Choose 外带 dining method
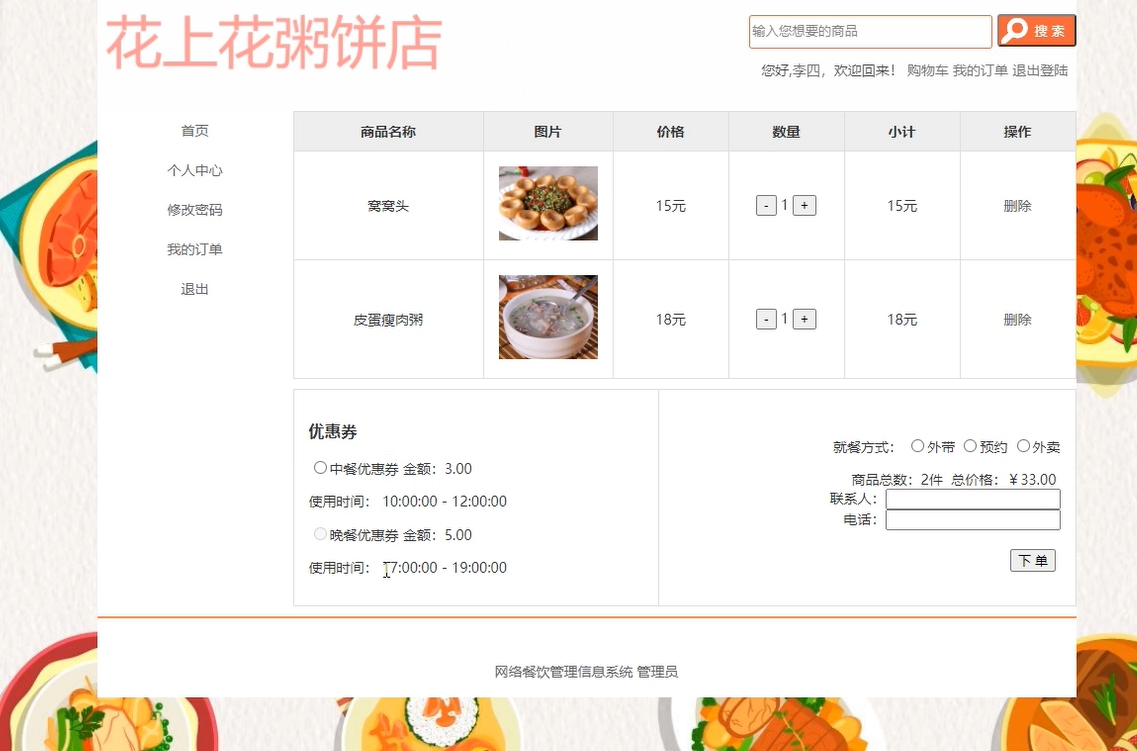 [x=917, y=446]
